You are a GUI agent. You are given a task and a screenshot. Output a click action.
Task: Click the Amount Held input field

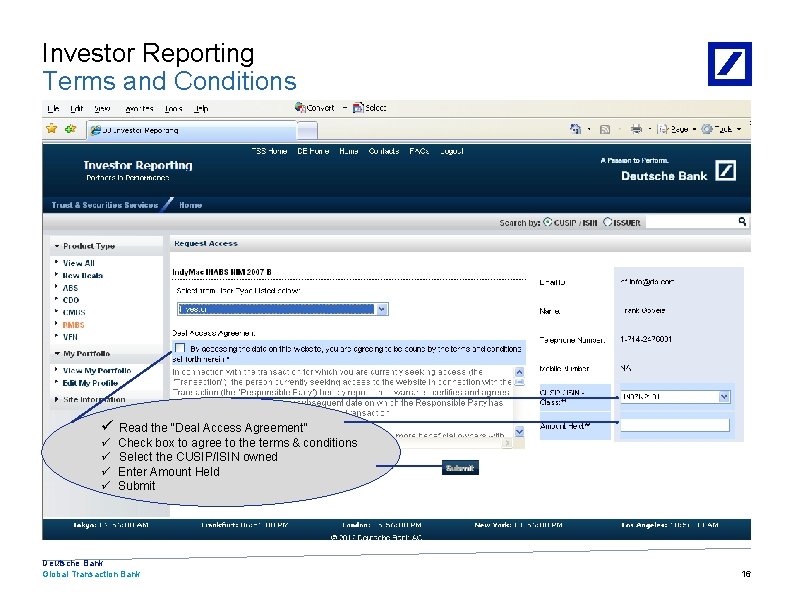point(675,425)
